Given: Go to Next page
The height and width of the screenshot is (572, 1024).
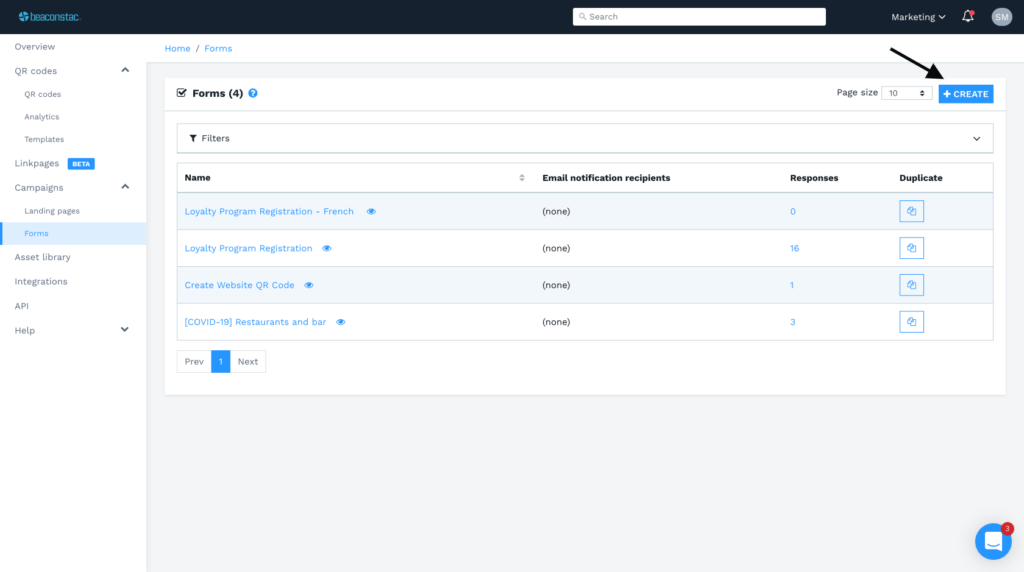Looking at the screenshot, I should [248, 361].
